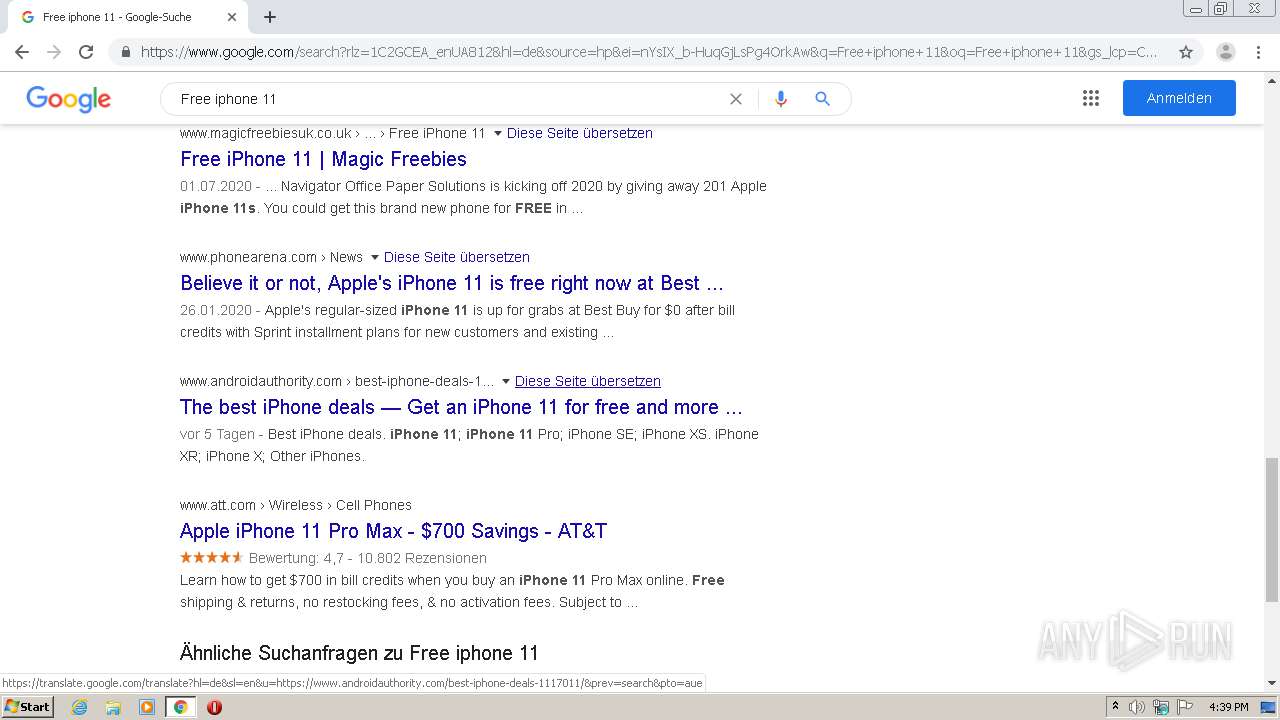Open the Google apps grid
Screen dimensions: 1280x720
click(1091, 98)
